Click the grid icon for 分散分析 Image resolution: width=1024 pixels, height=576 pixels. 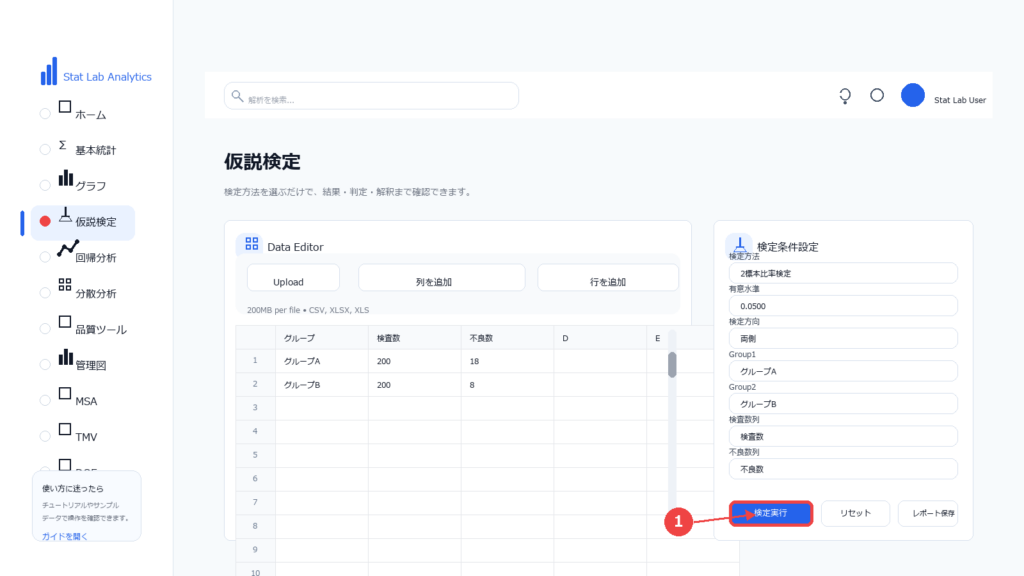[x=65, y=284]
